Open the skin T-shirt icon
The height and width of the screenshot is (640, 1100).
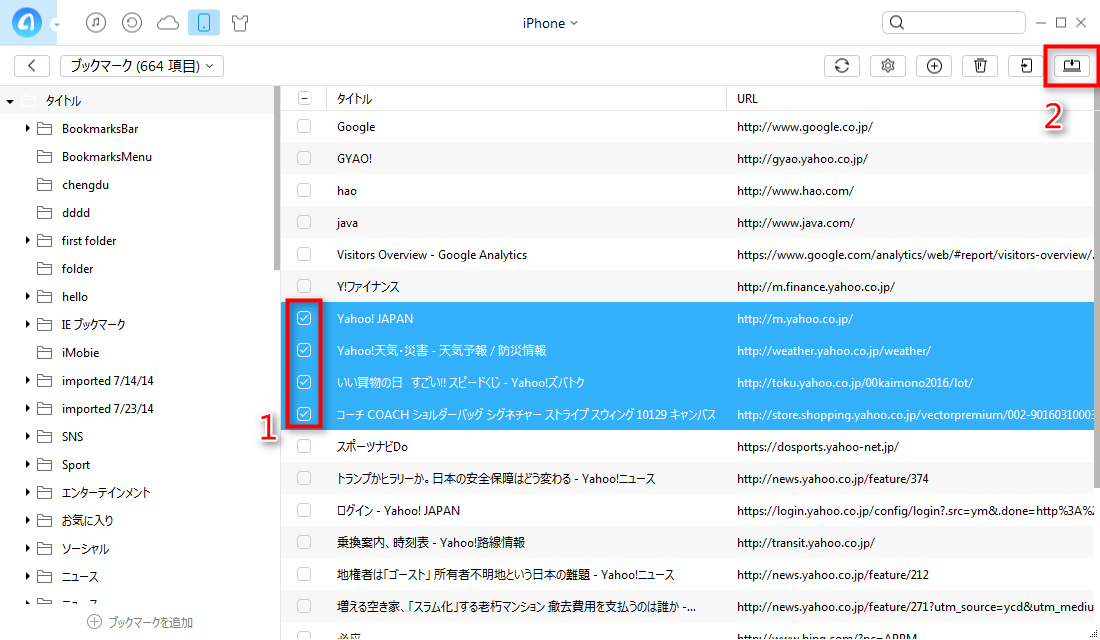pos(240,23)
